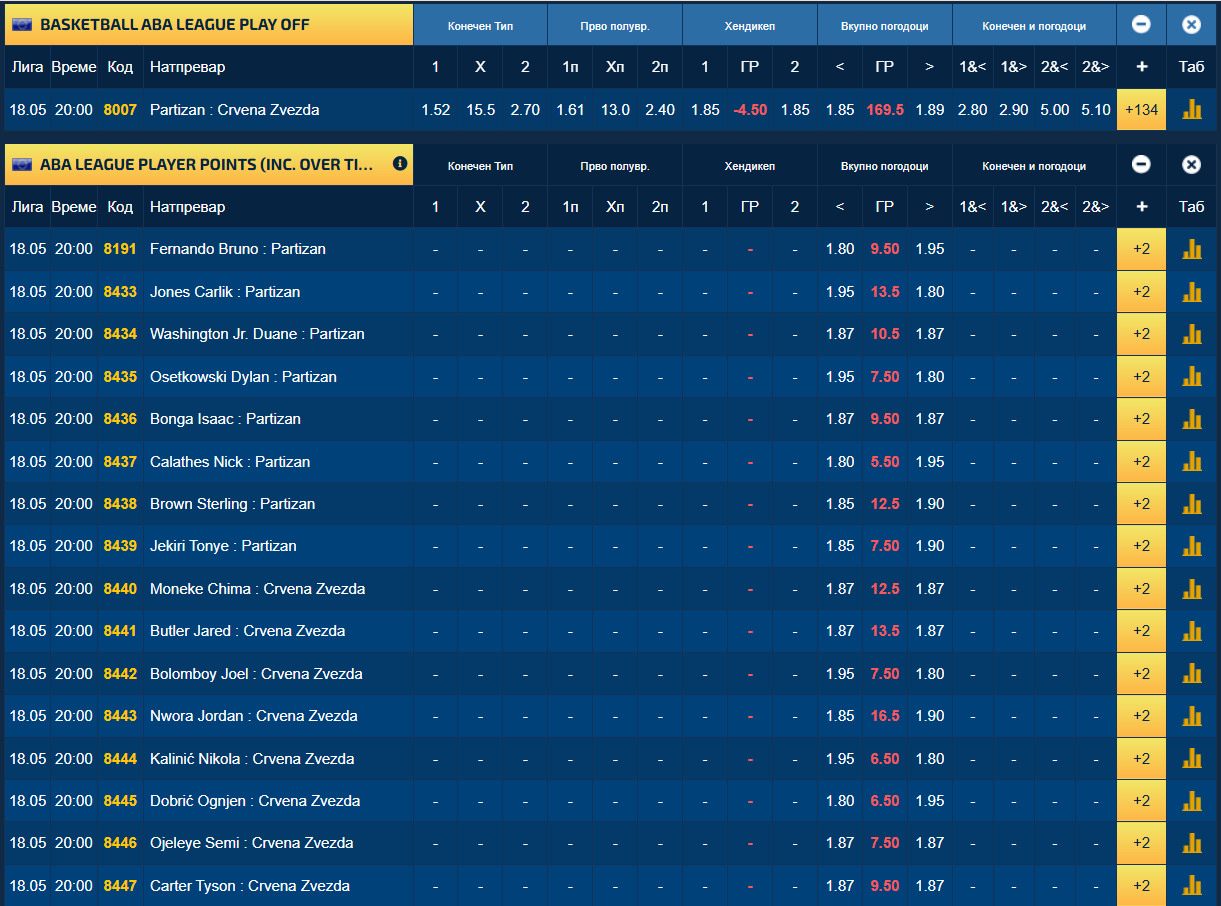This screenshot has width=1221, height=906.
Task: Close the ABA League Player Points section
Action: coord(1191,165)
